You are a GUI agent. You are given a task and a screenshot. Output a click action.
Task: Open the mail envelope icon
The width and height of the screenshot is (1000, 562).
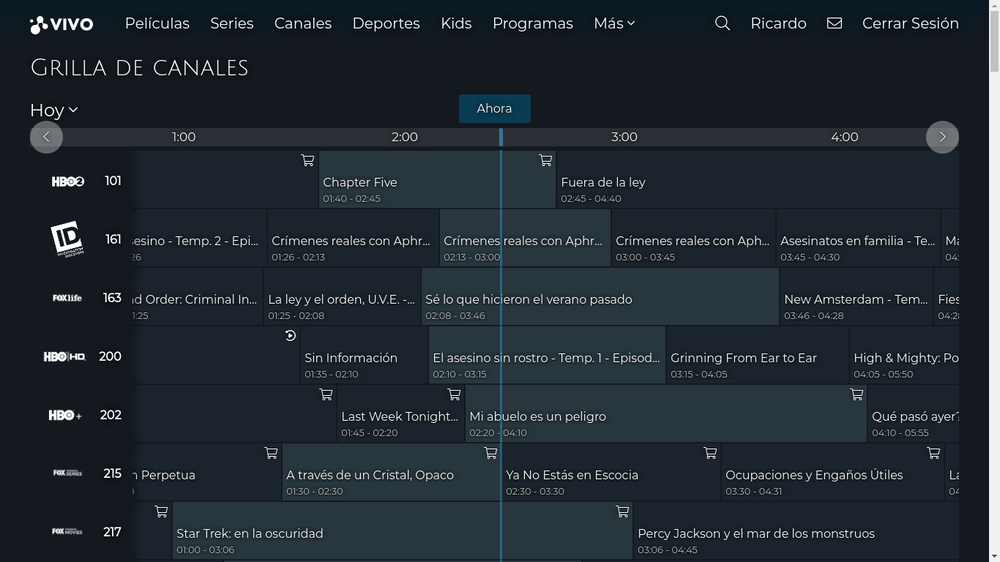[x=834, y=23]
